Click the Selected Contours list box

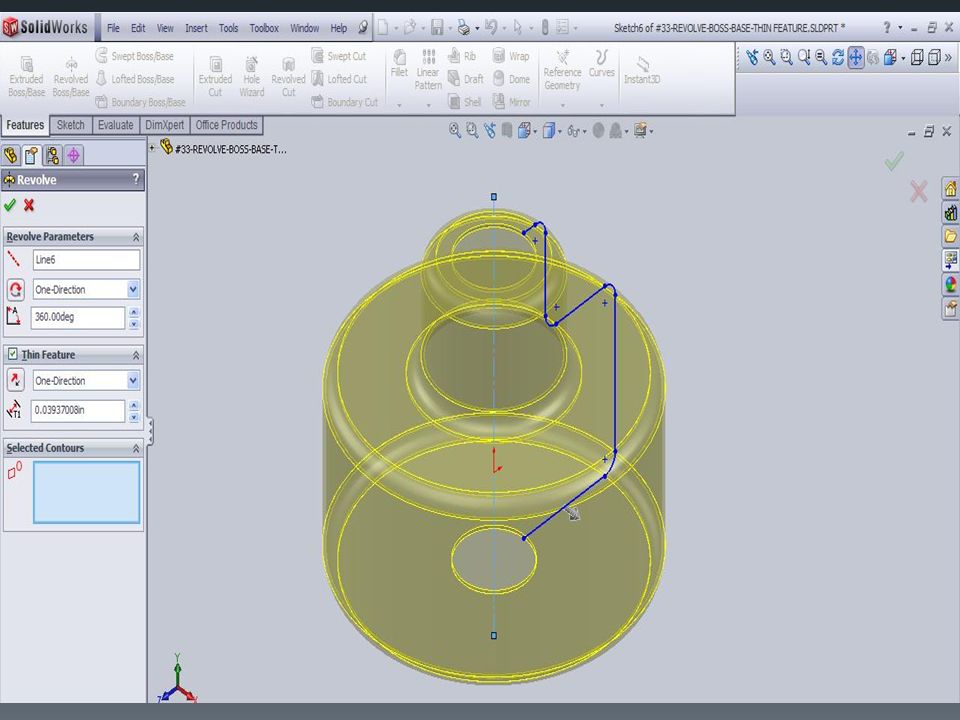(86, 492)
